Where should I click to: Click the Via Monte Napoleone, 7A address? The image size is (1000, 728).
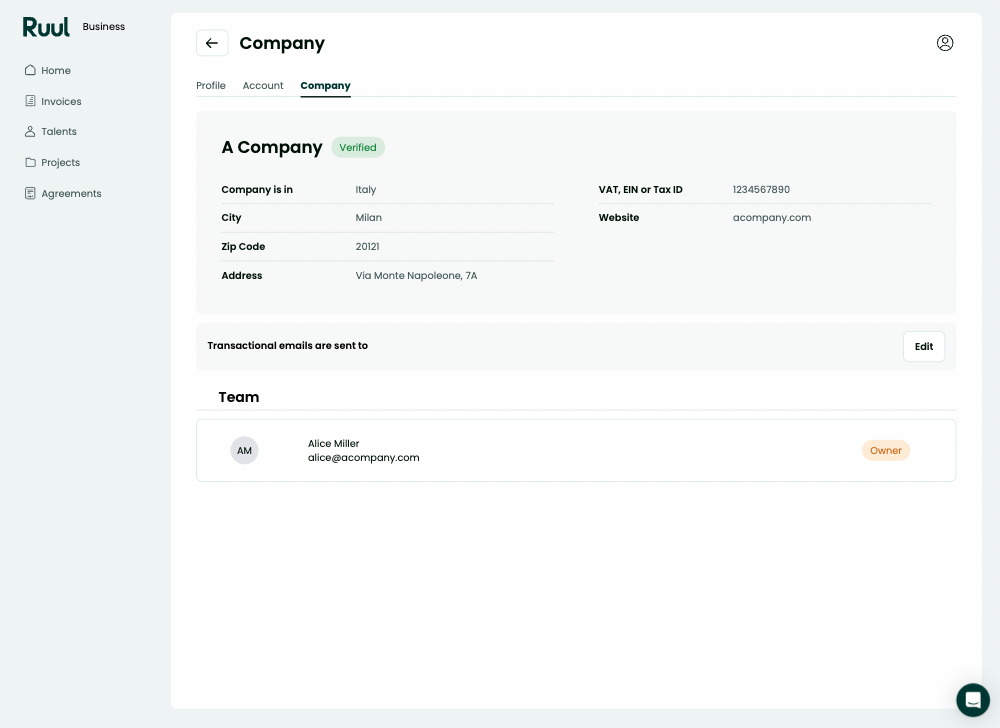[416, 275]
